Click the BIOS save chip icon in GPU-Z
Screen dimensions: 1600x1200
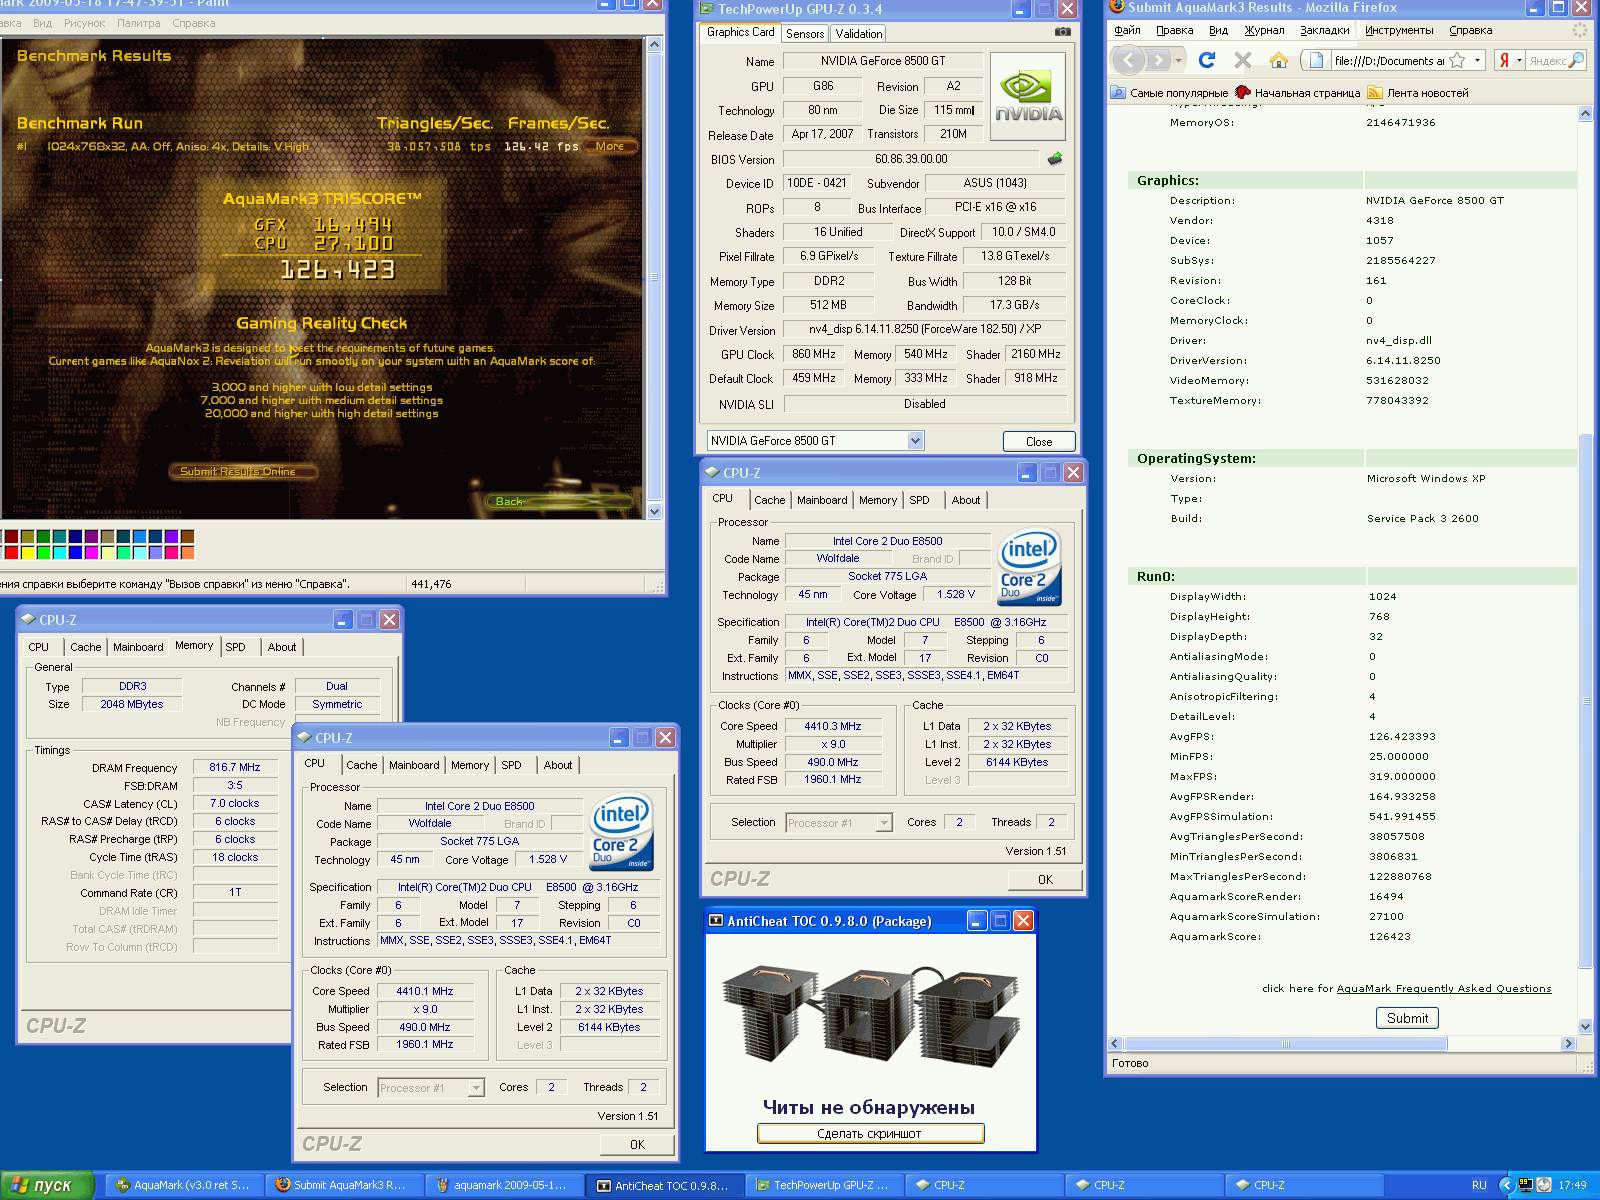(x=1055, y=158)
